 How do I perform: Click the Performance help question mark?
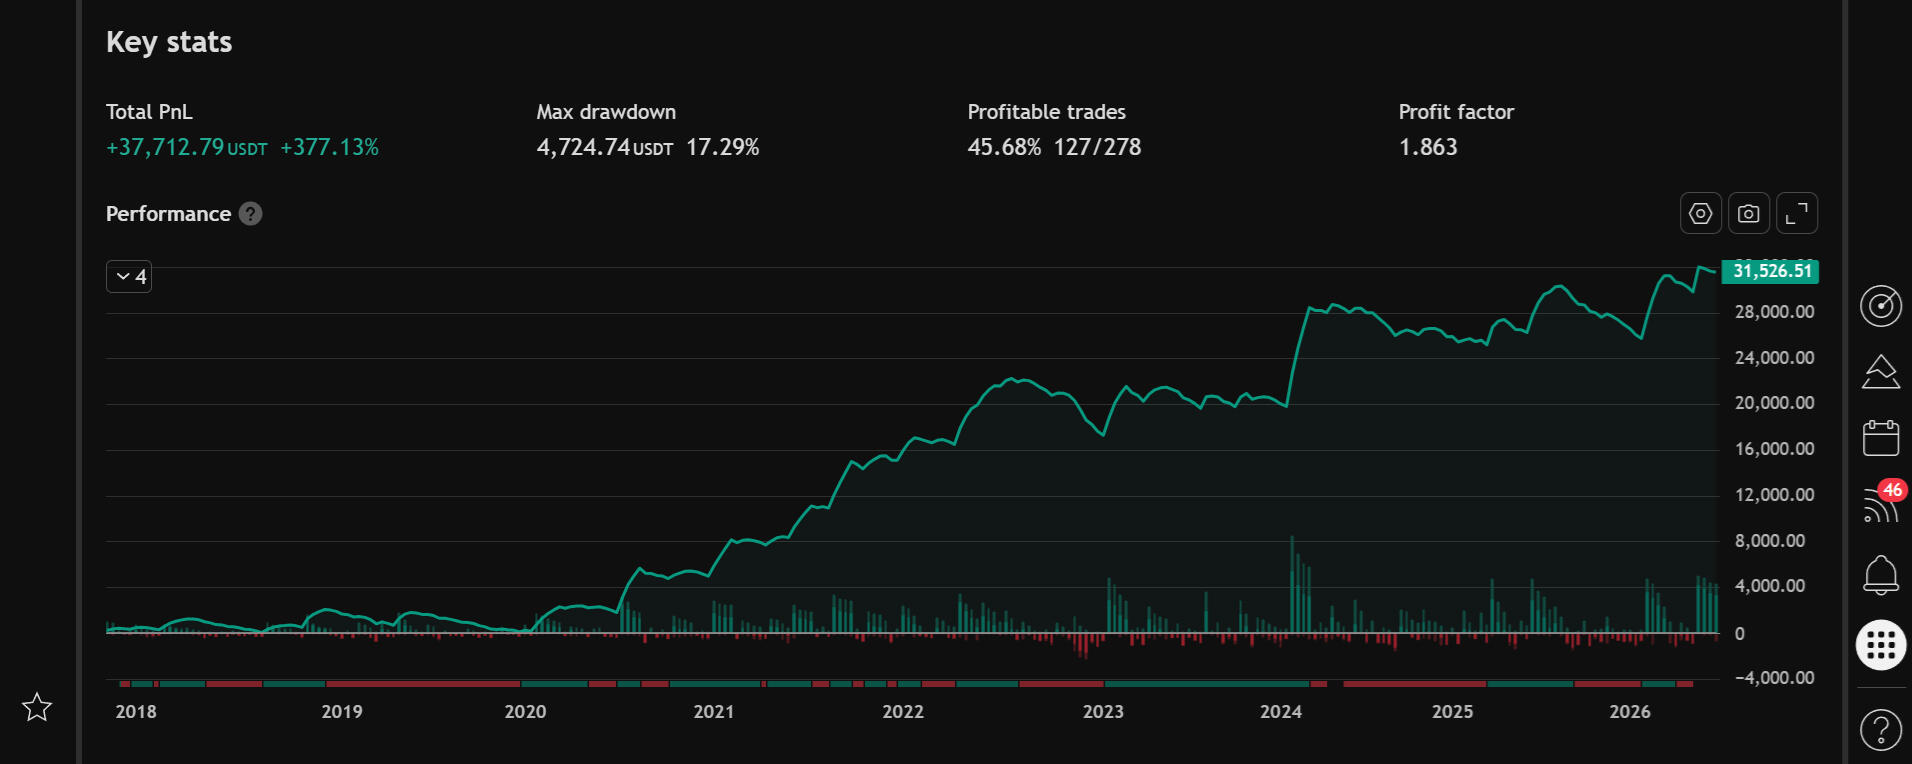pos(251,214)
